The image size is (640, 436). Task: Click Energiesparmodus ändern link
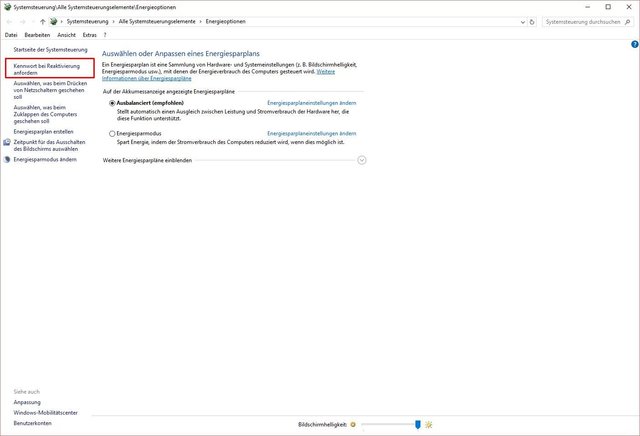[45, 160]
